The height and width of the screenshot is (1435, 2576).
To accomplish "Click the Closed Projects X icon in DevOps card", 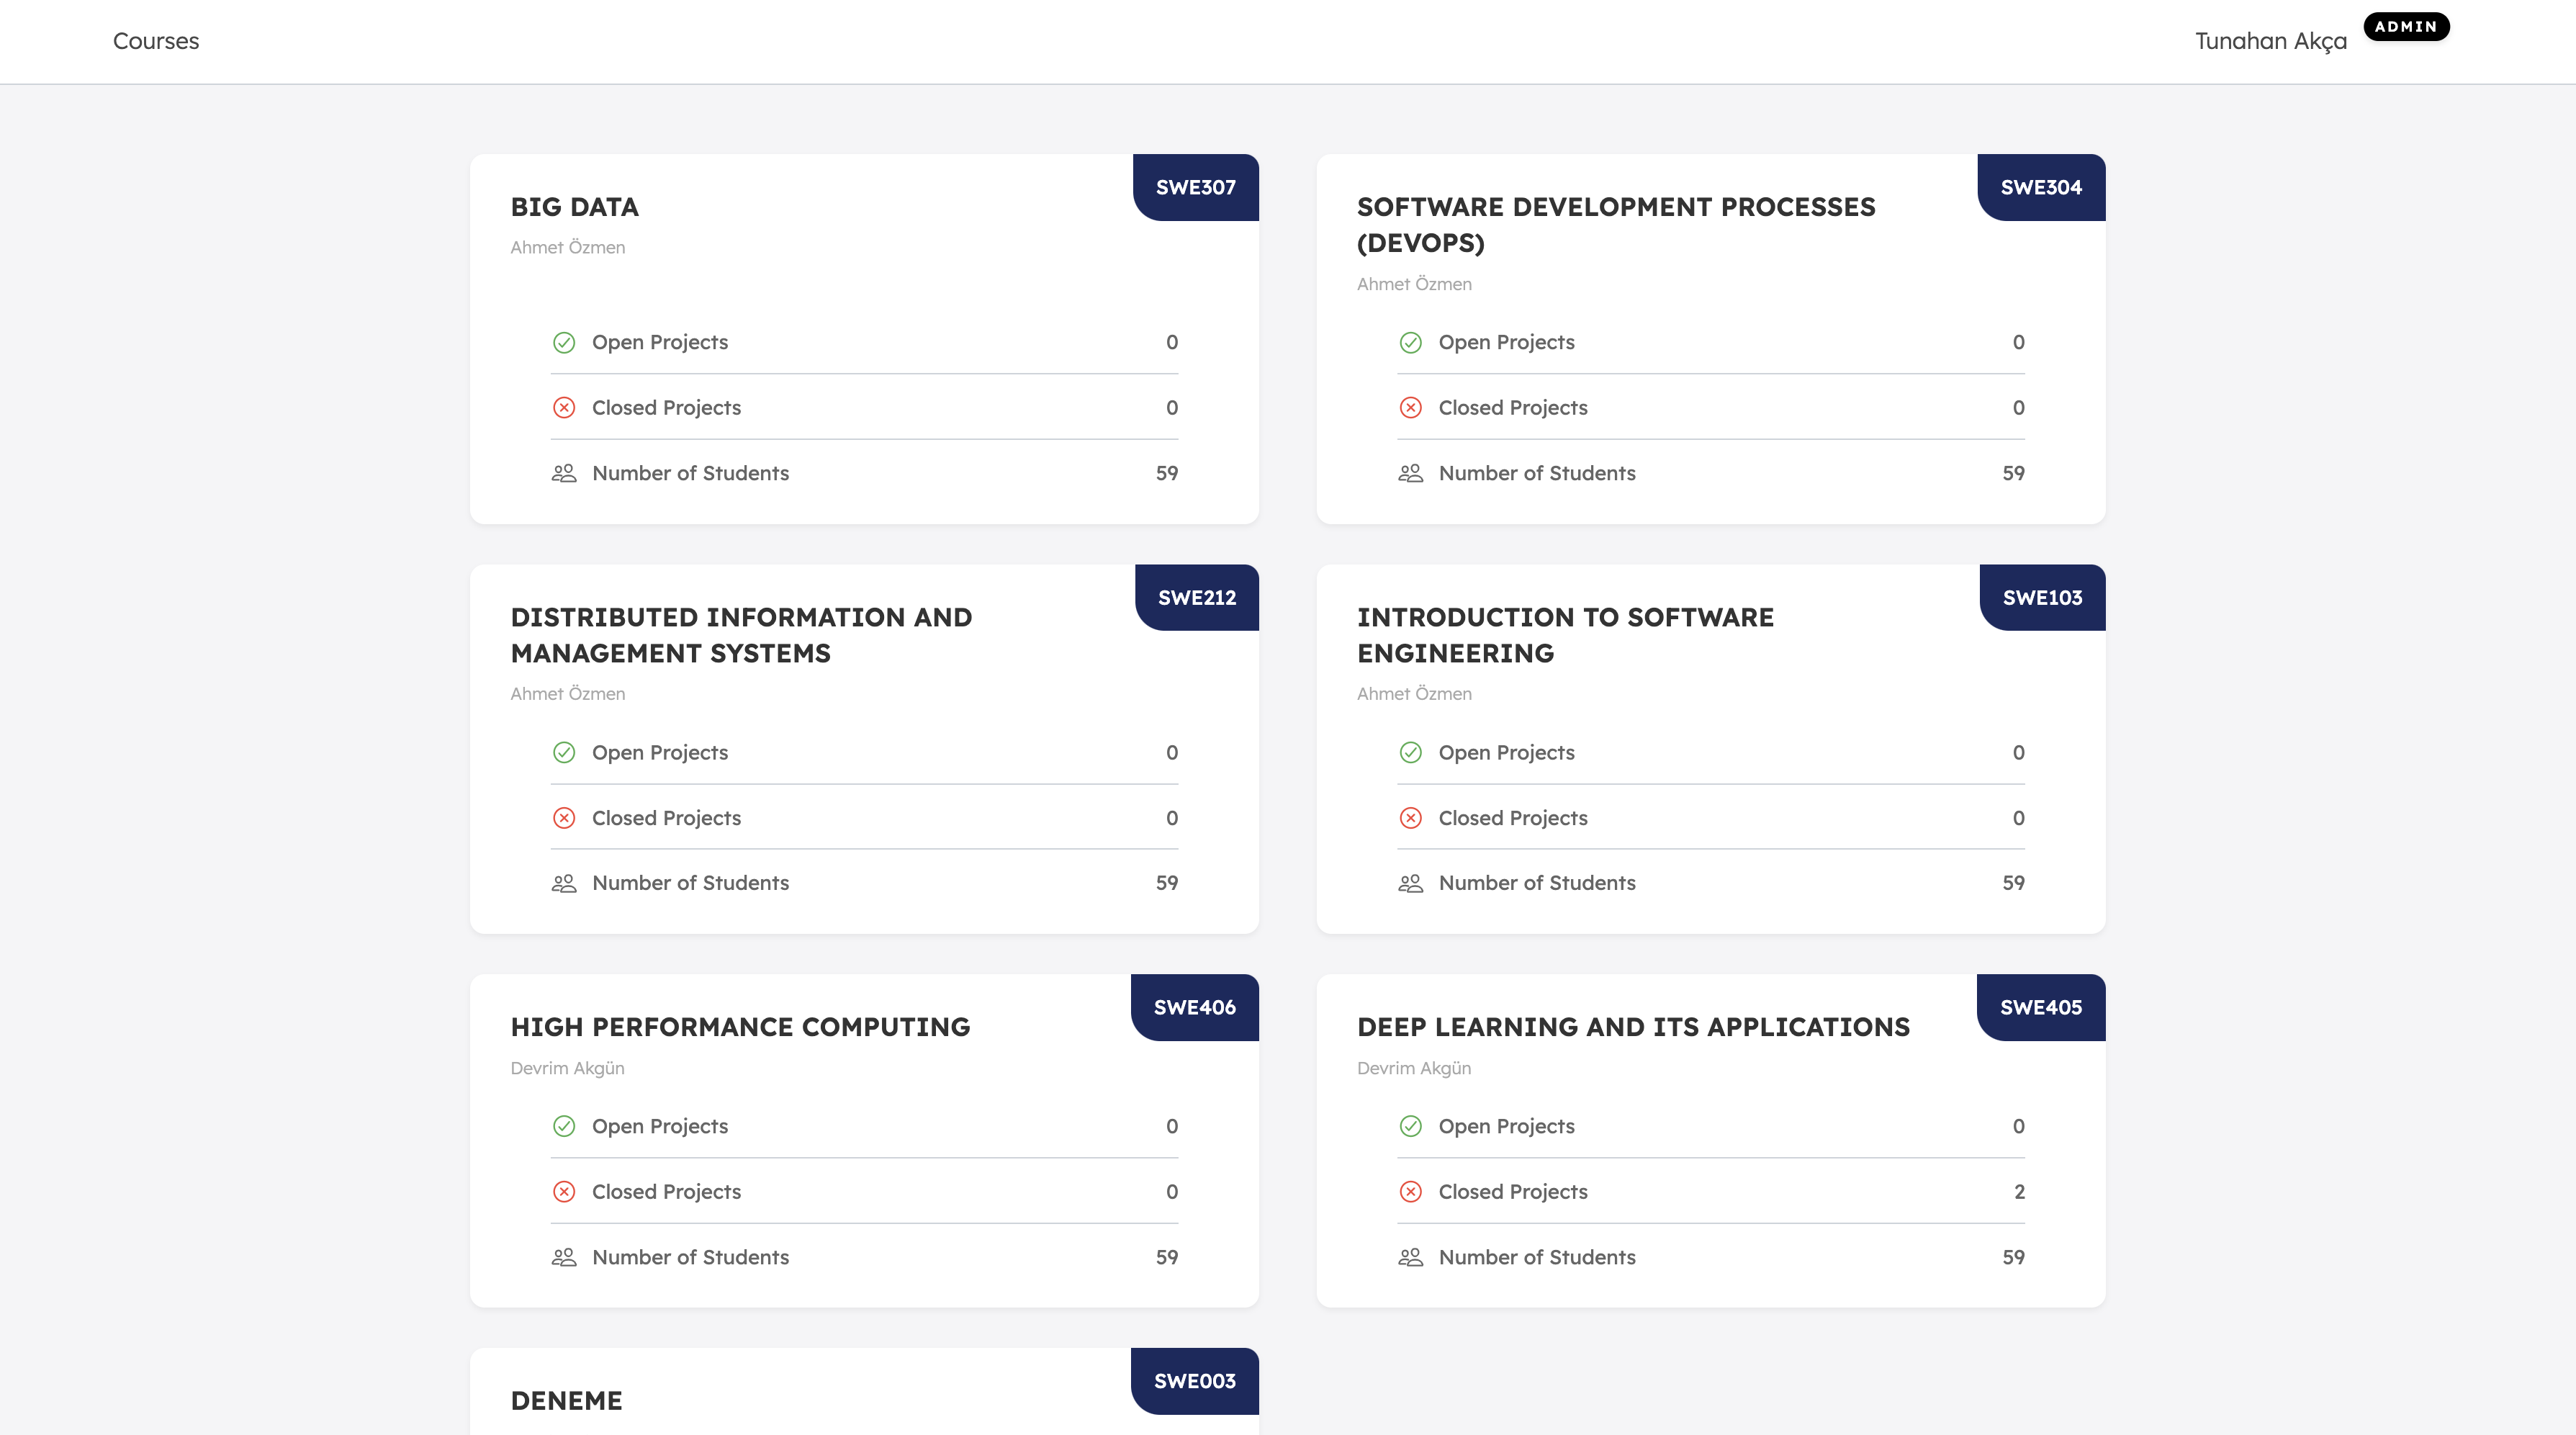I will (1411, 408).
